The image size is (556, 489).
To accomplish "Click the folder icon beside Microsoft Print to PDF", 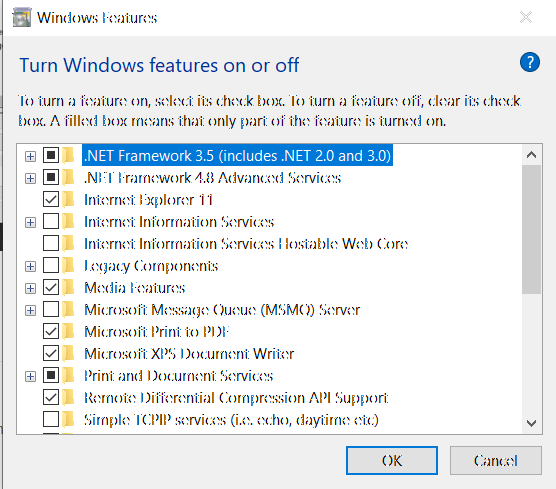I will pos(68,331).
